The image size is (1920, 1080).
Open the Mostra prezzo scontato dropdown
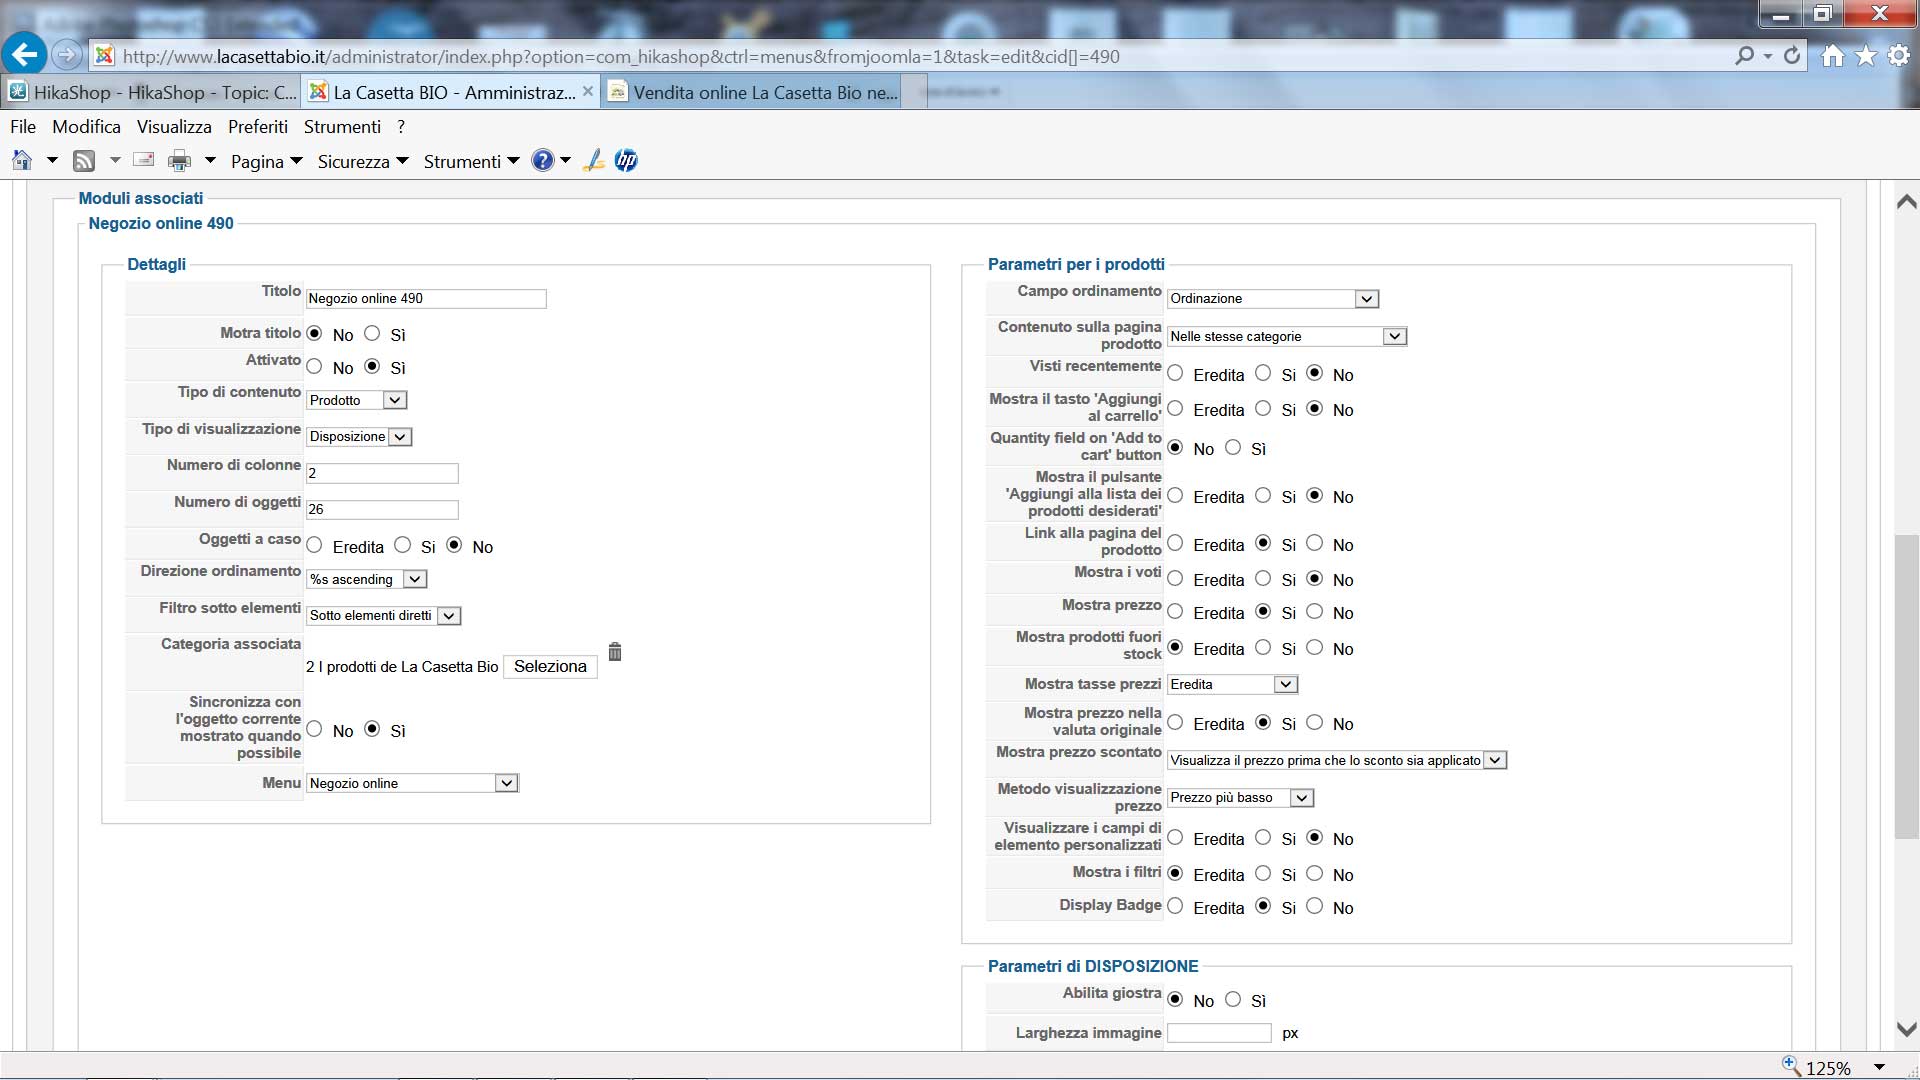[x=1494, y=760]
